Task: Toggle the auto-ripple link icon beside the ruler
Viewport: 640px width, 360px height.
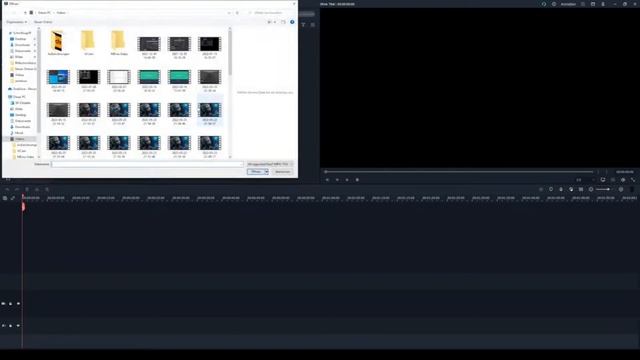Action: tap(13, 198)
